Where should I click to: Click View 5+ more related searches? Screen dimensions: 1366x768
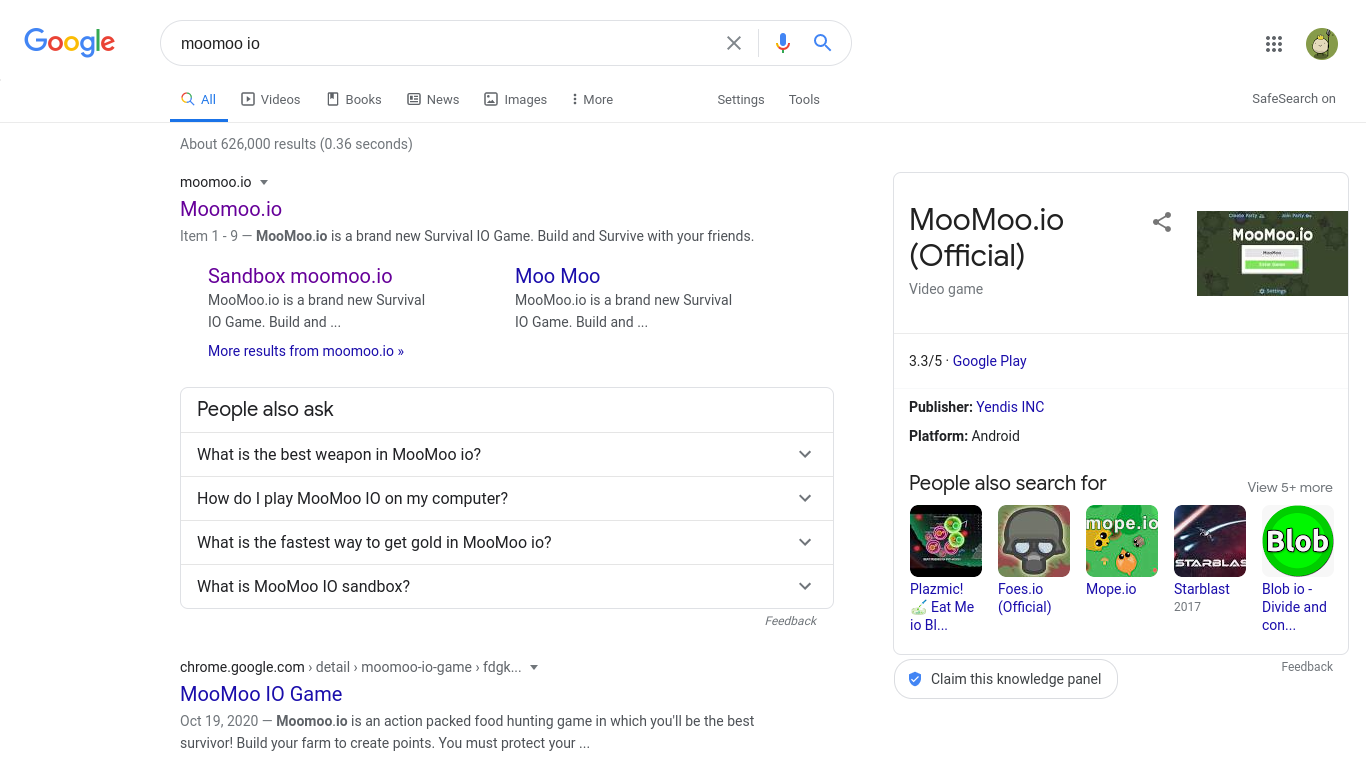pos(1290,487)
